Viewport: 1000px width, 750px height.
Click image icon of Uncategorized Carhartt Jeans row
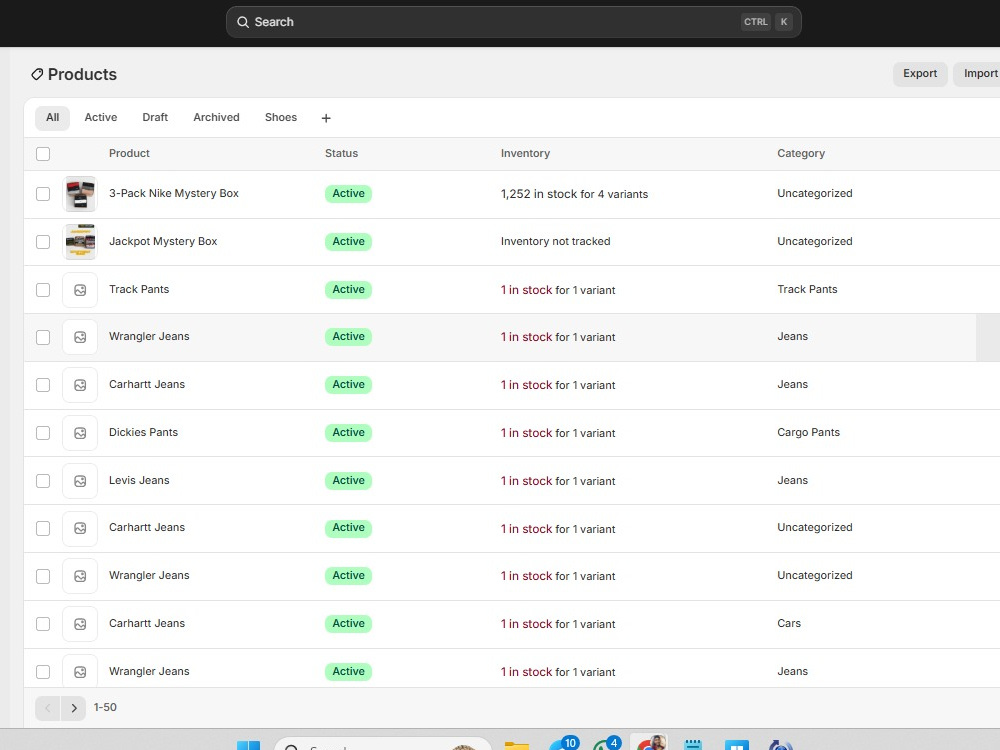[x=80, y=528]
